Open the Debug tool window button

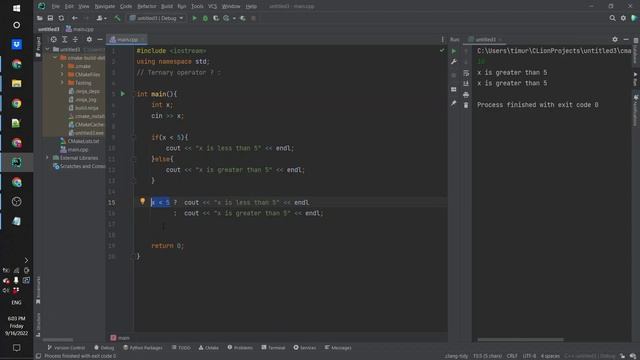104,348
